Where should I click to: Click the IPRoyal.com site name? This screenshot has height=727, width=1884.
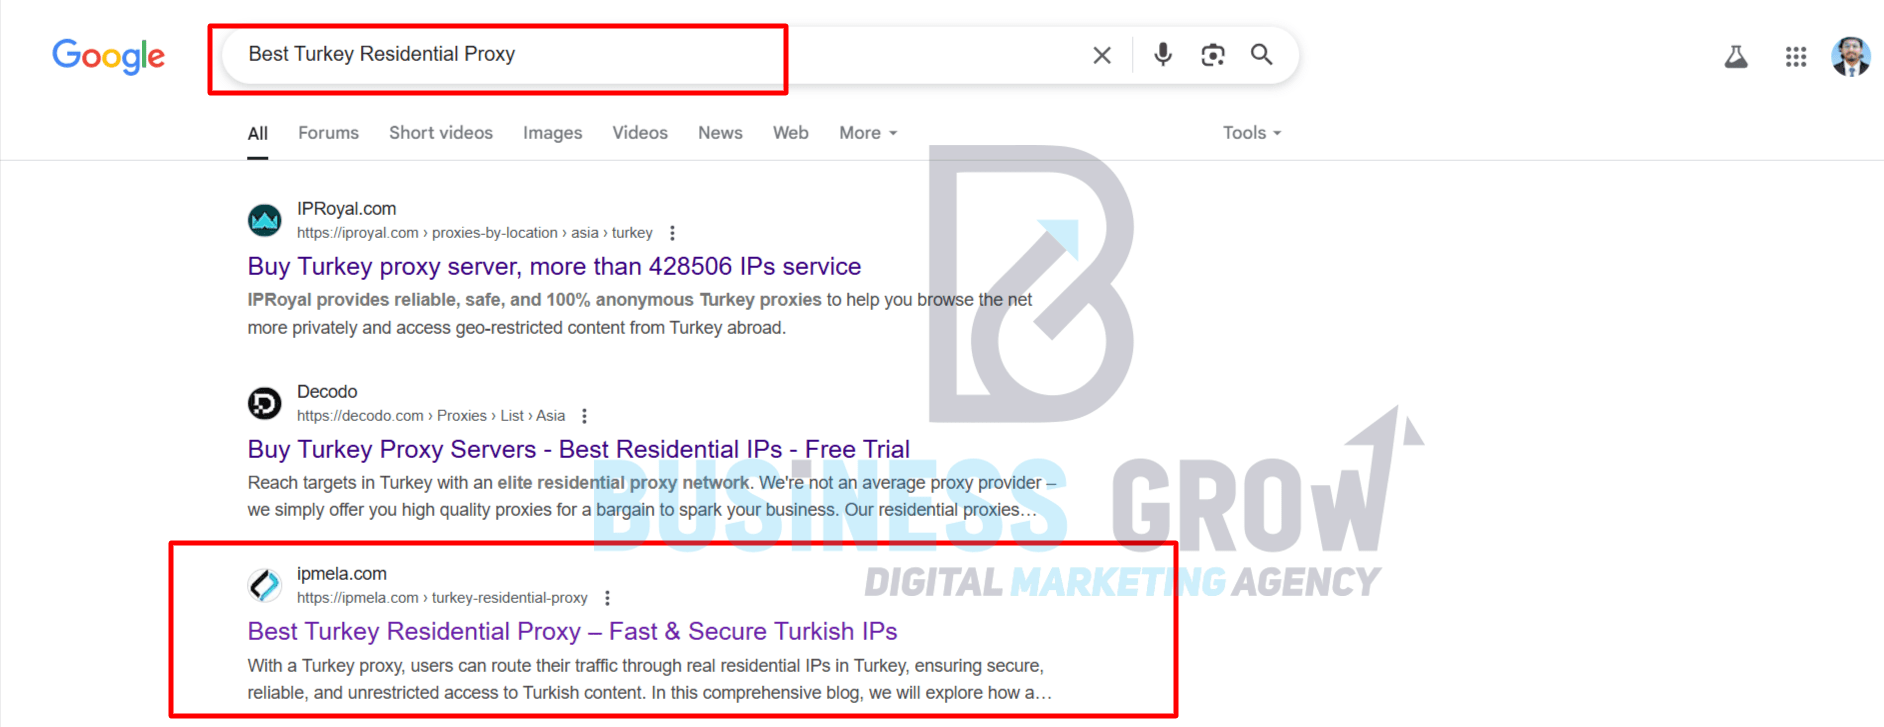346,209
